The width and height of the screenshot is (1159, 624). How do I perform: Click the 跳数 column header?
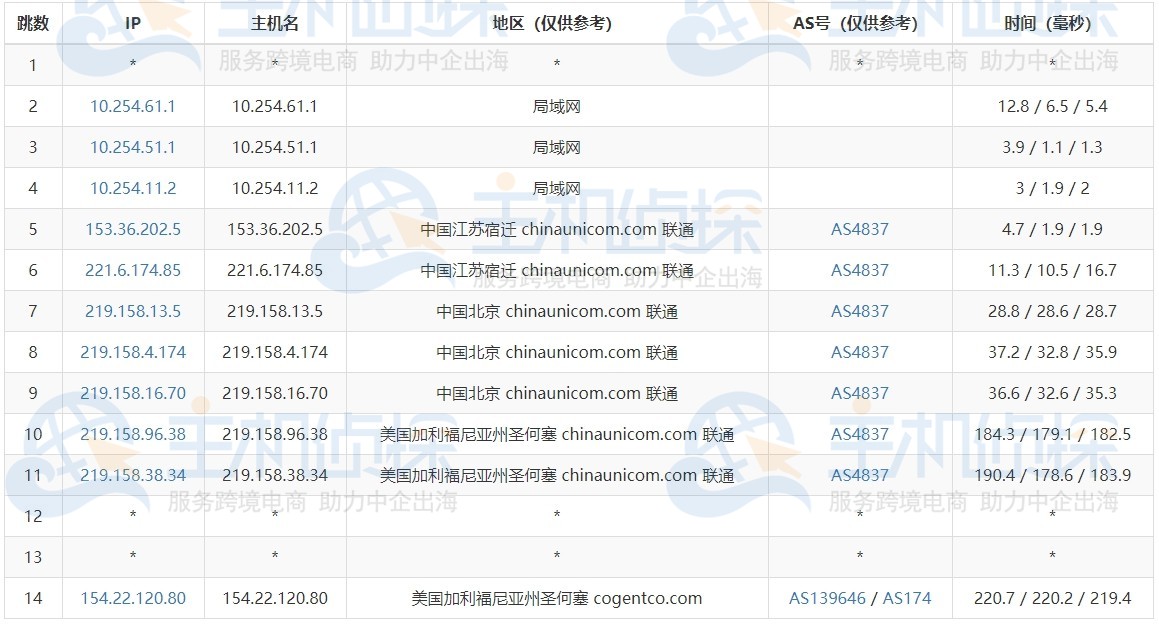(x=33, y=24)
